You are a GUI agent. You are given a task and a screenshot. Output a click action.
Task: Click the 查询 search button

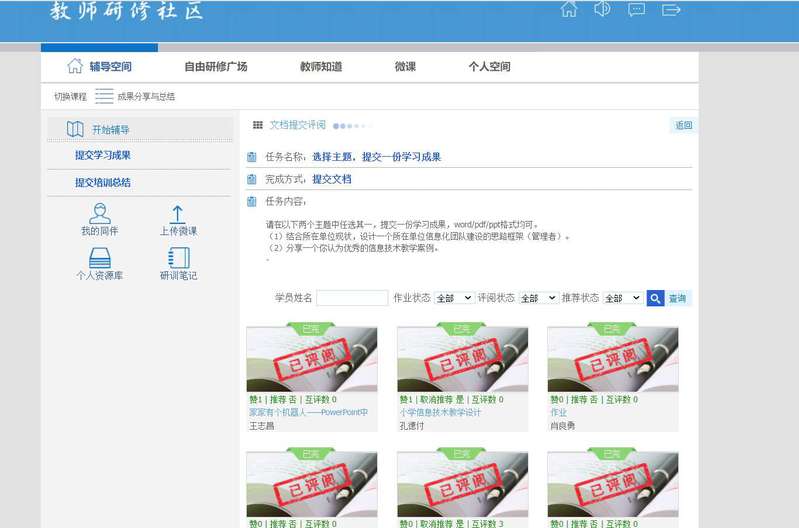[677, 298]
